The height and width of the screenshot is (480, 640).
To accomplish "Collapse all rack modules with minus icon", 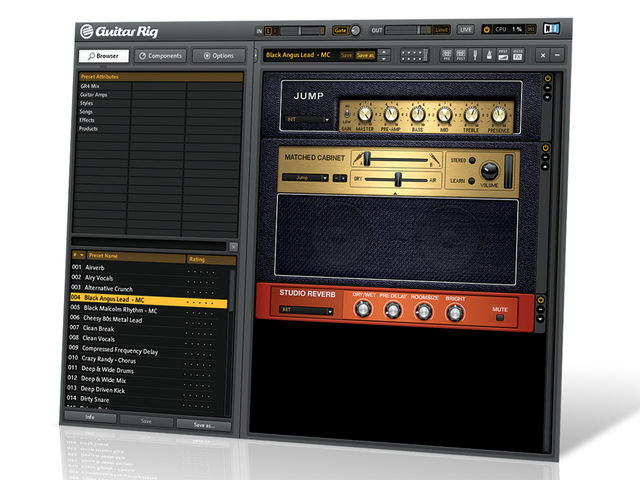I will click(x=558, y=55).
